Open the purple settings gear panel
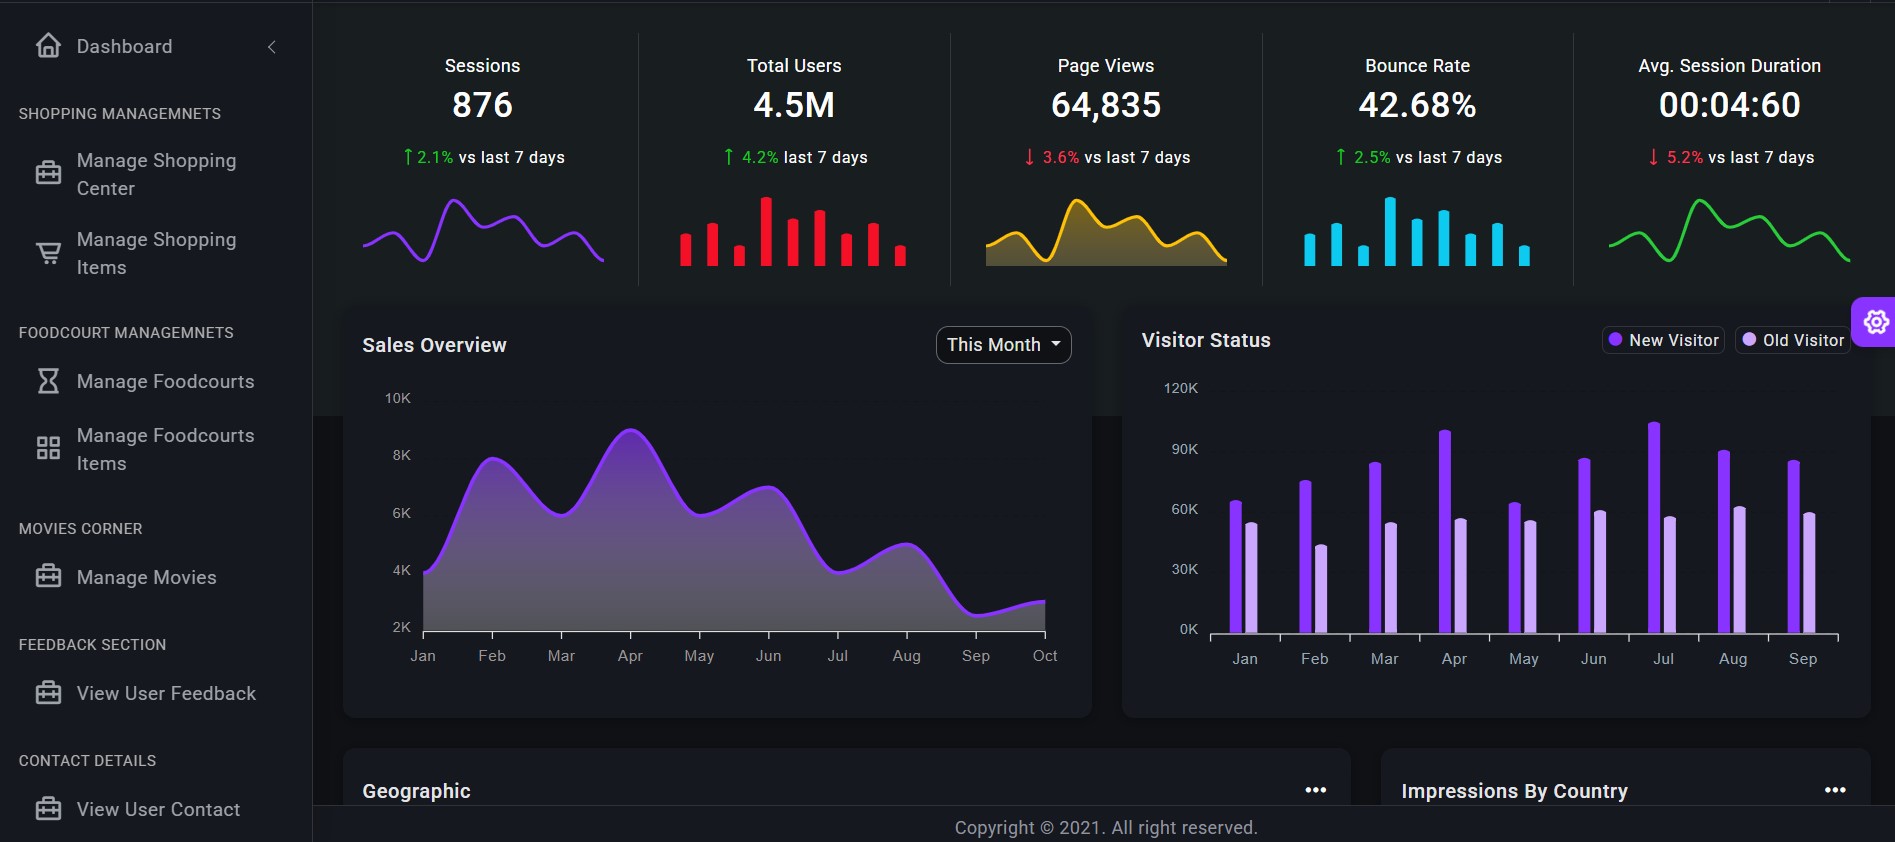Viewport: 1895px width, 842px height. [1875, 322]
